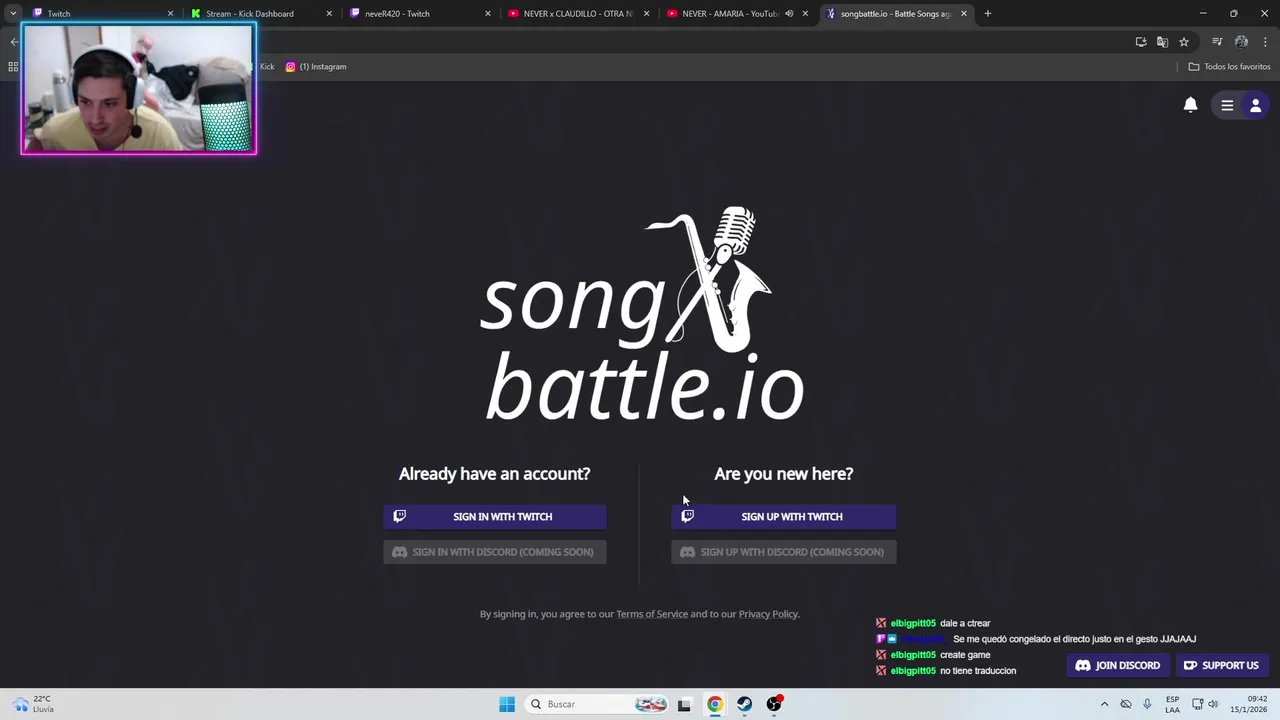Screen dimensions: 1280x720
Task: Open the tab search dropdown arrow
Action: coord(13,14)
